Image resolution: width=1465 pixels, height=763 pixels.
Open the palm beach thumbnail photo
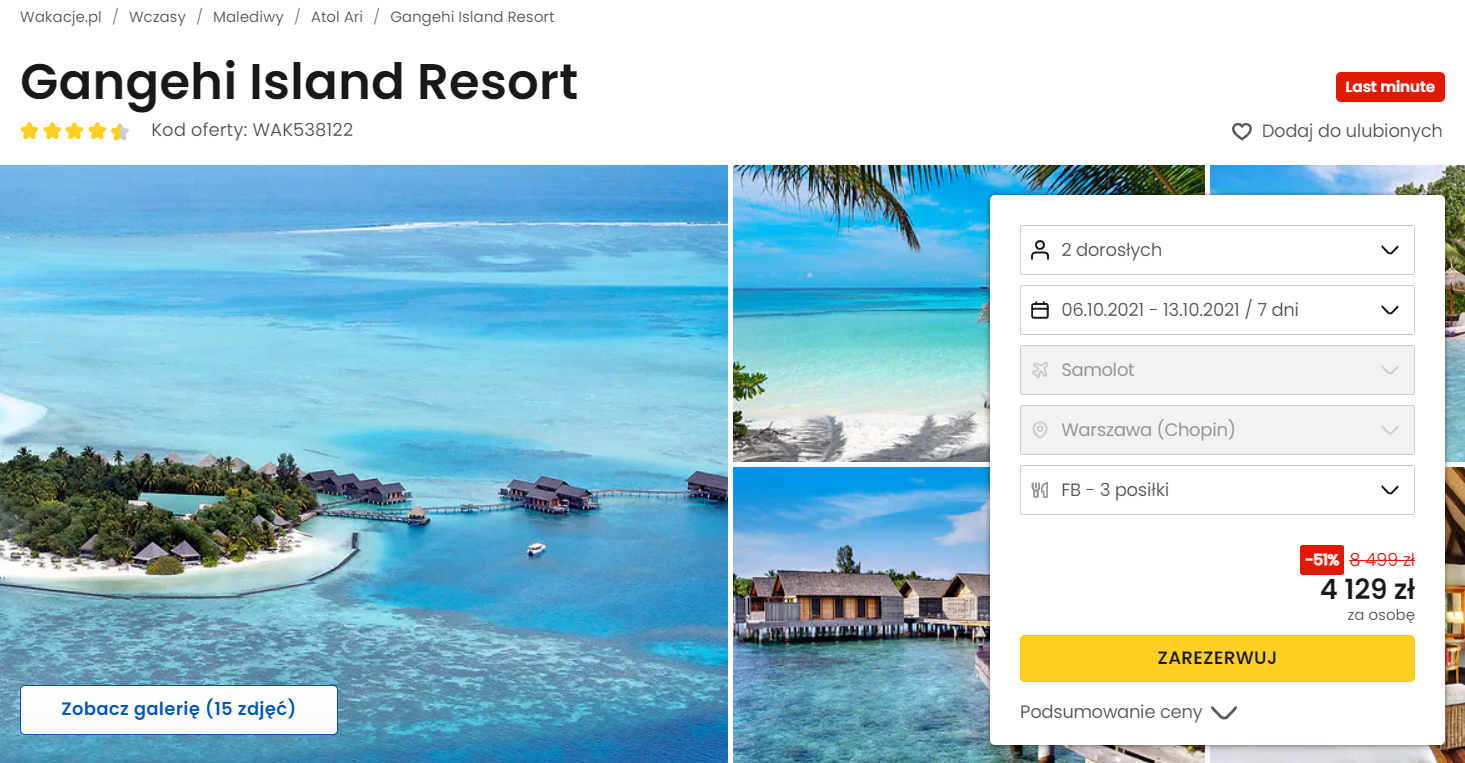(860, 312)
